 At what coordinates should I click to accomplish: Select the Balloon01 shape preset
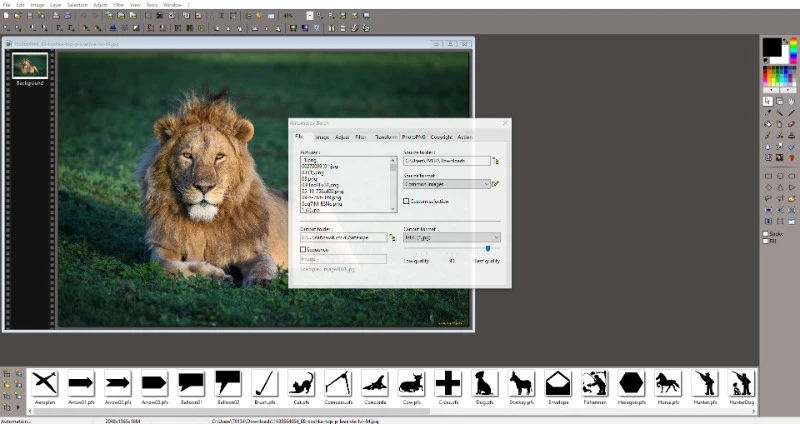click(x=191, y=382)
